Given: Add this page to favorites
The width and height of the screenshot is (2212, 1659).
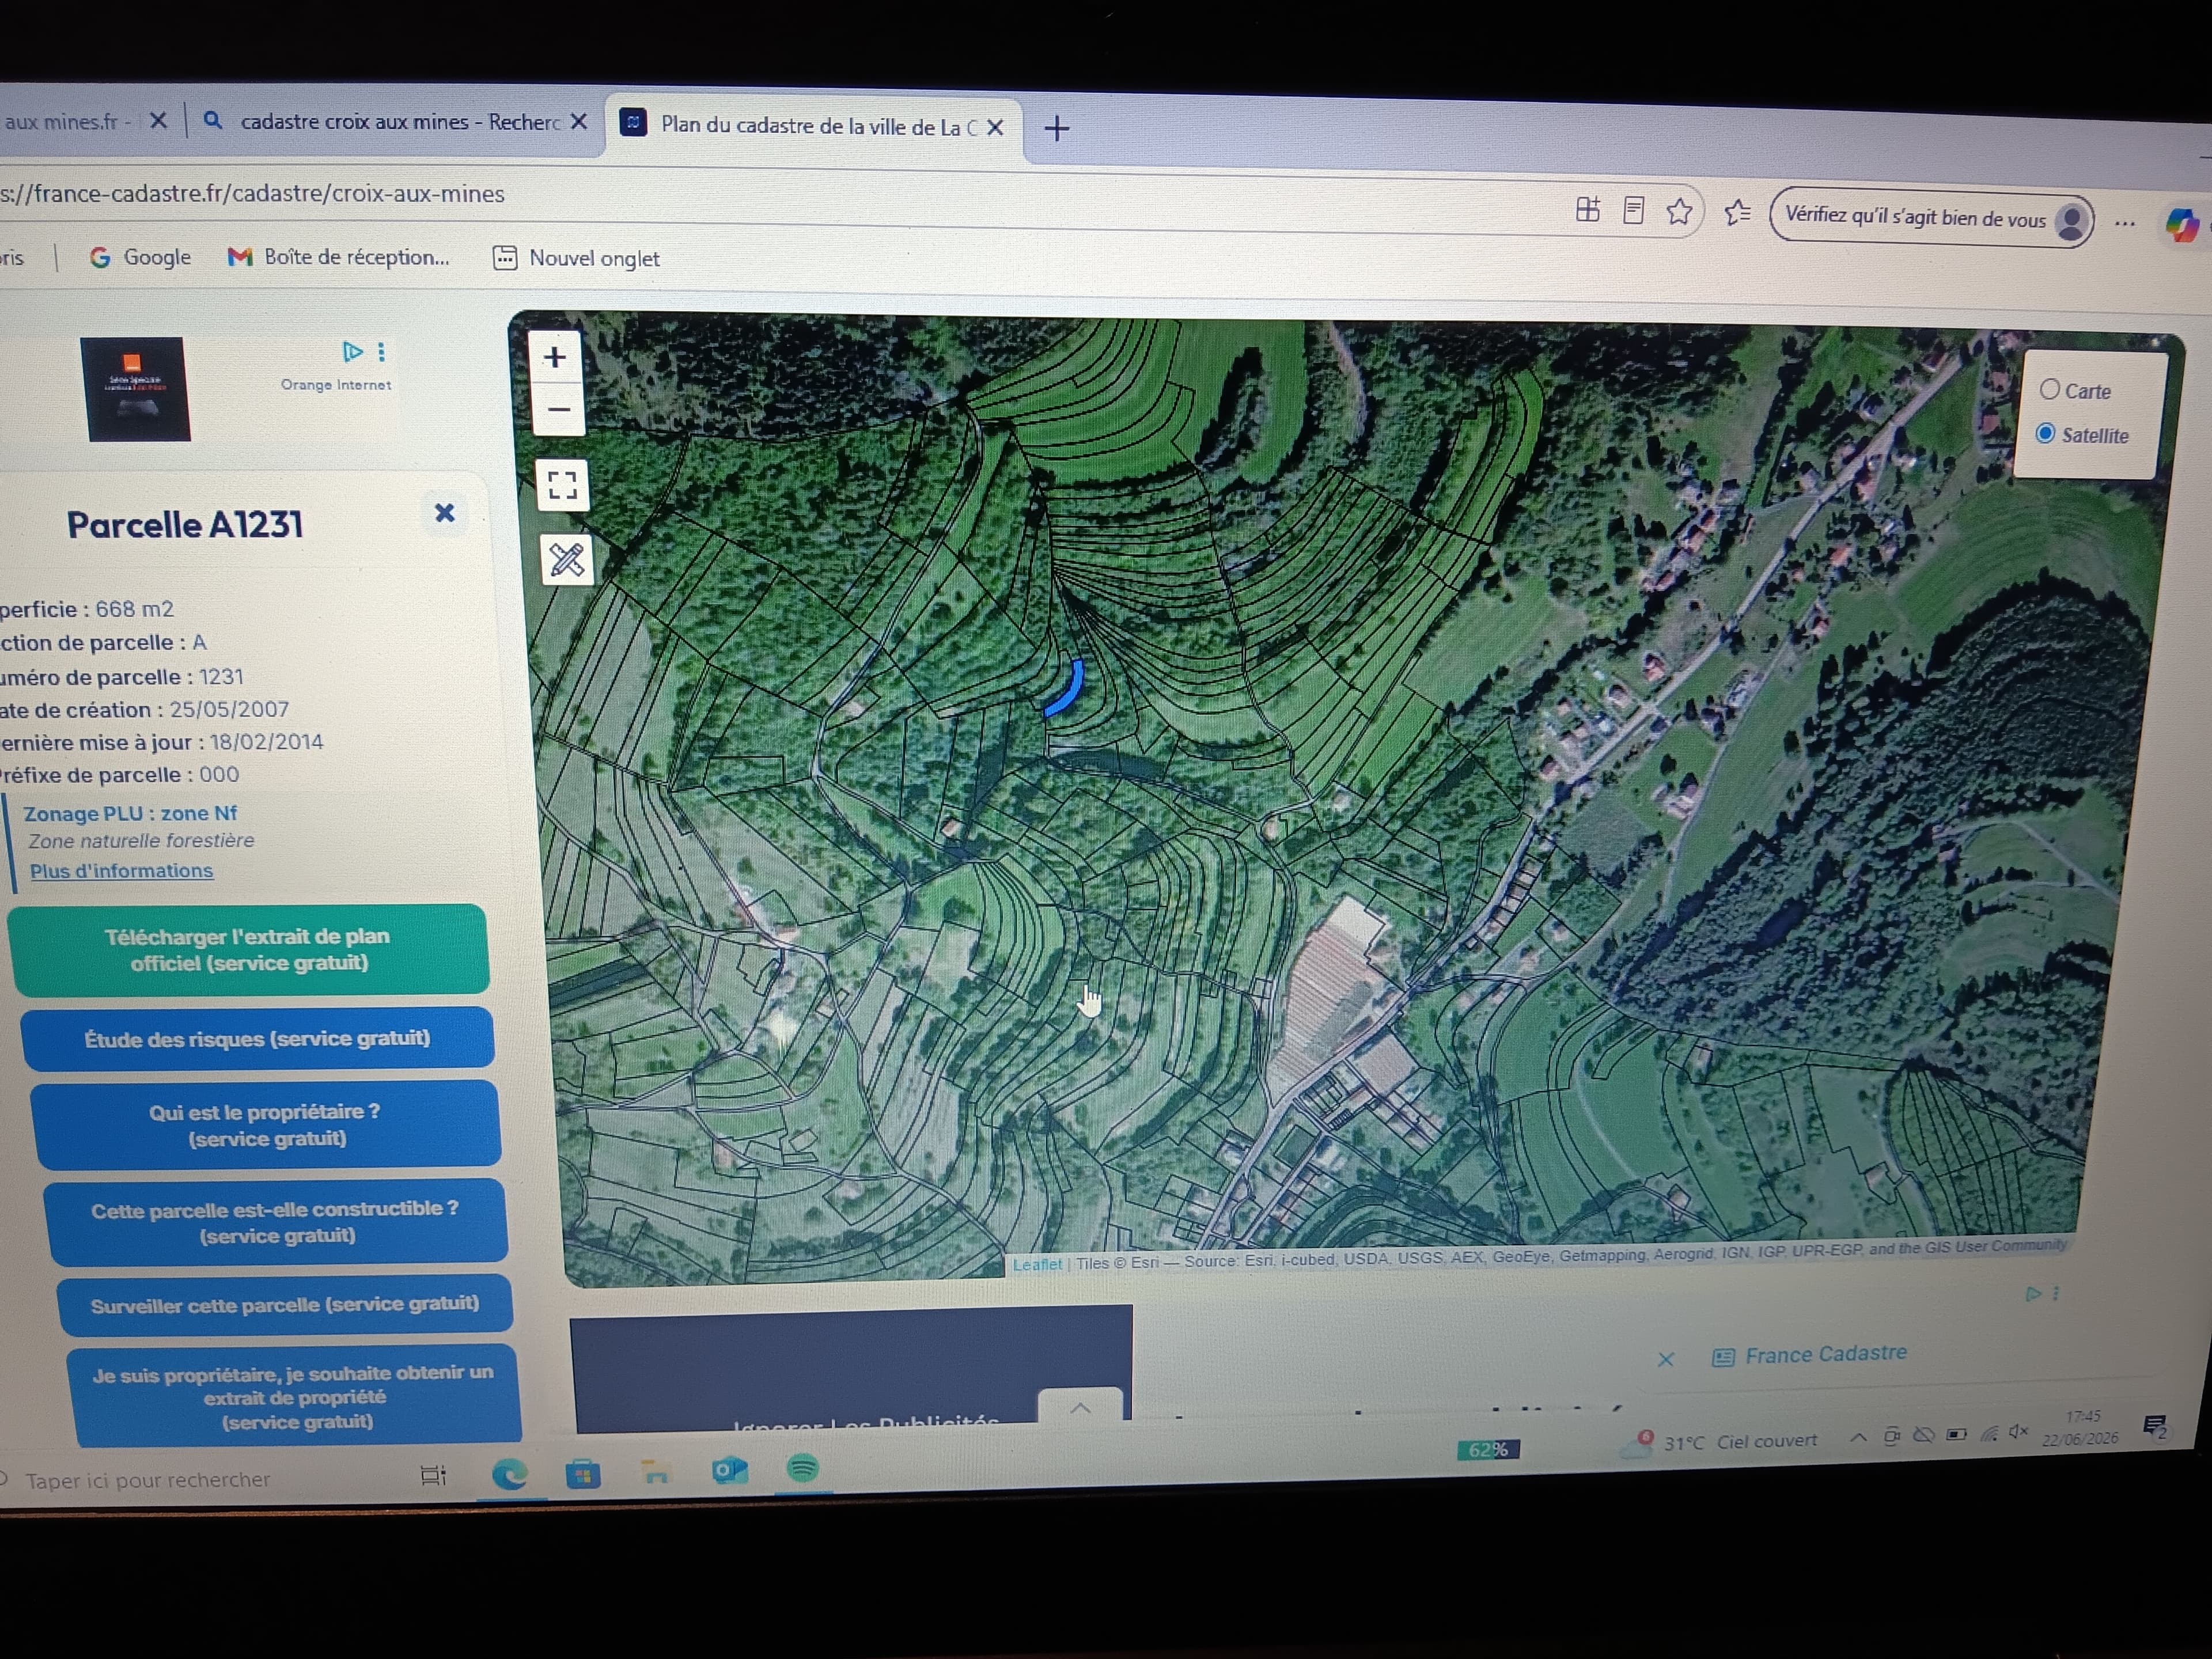Looking at the screenshot, I should coord(1680,211).
